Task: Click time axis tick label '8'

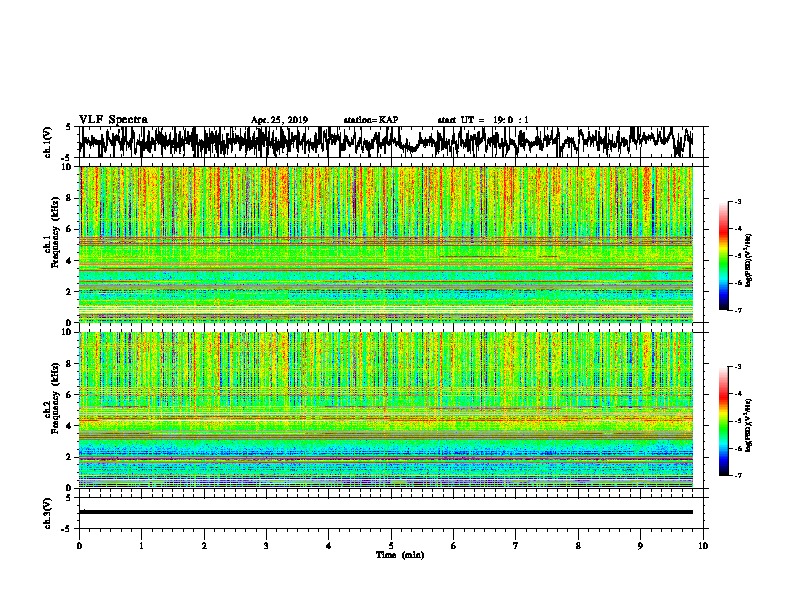Action: tap(578, 546)
